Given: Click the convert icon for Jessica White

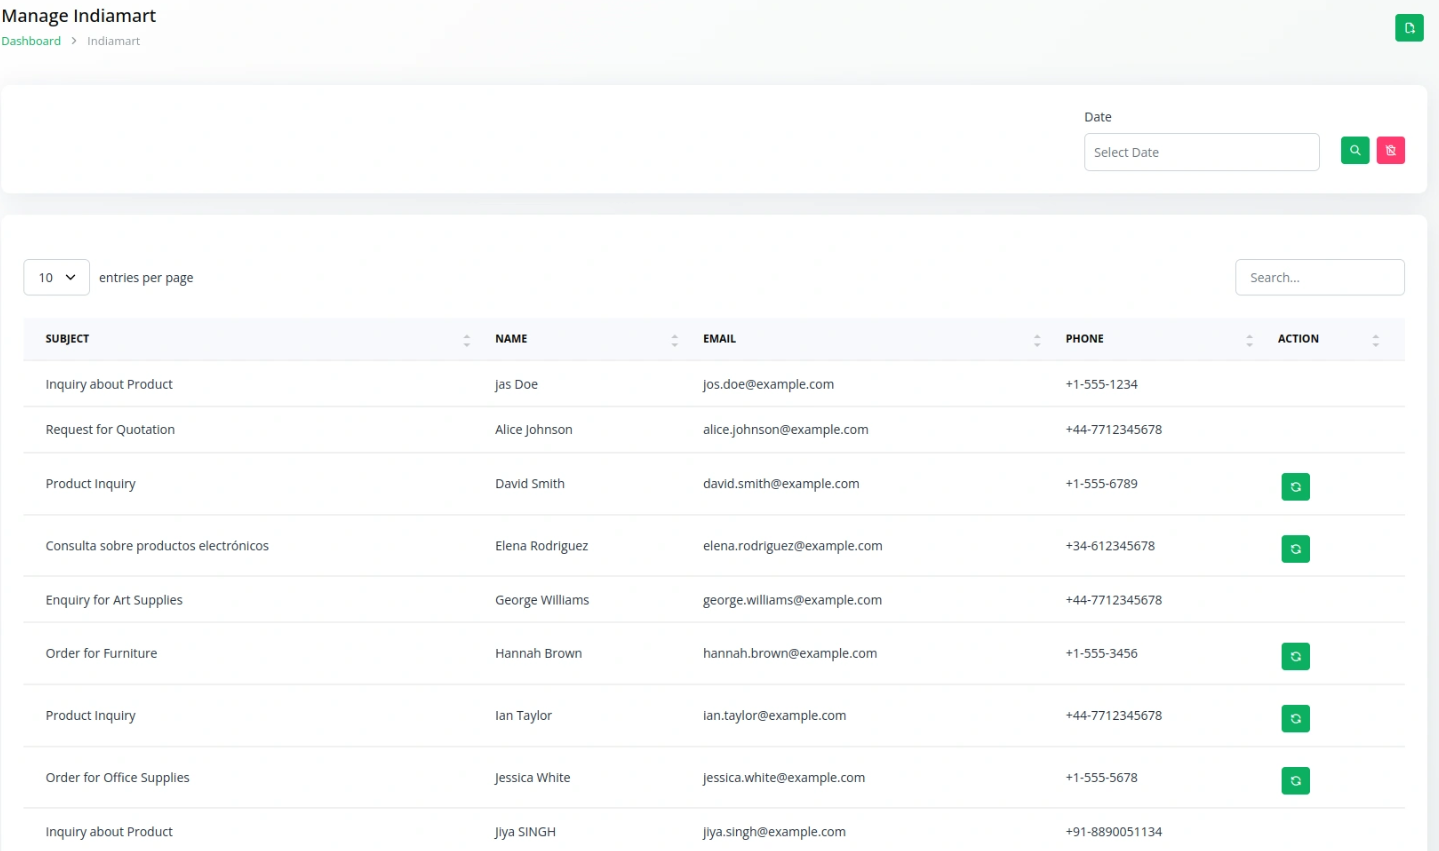Looking at the screenshot, I should 1295,781.
